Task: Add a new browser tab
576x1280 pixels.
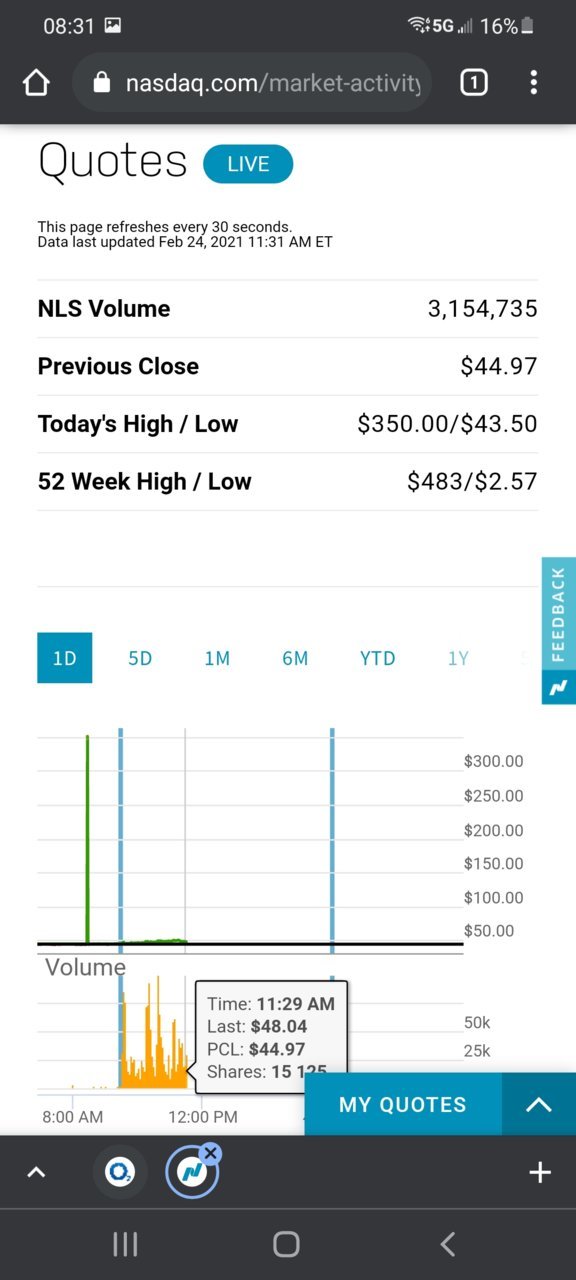Action: pyautogui.click(x=540, y=1172)
